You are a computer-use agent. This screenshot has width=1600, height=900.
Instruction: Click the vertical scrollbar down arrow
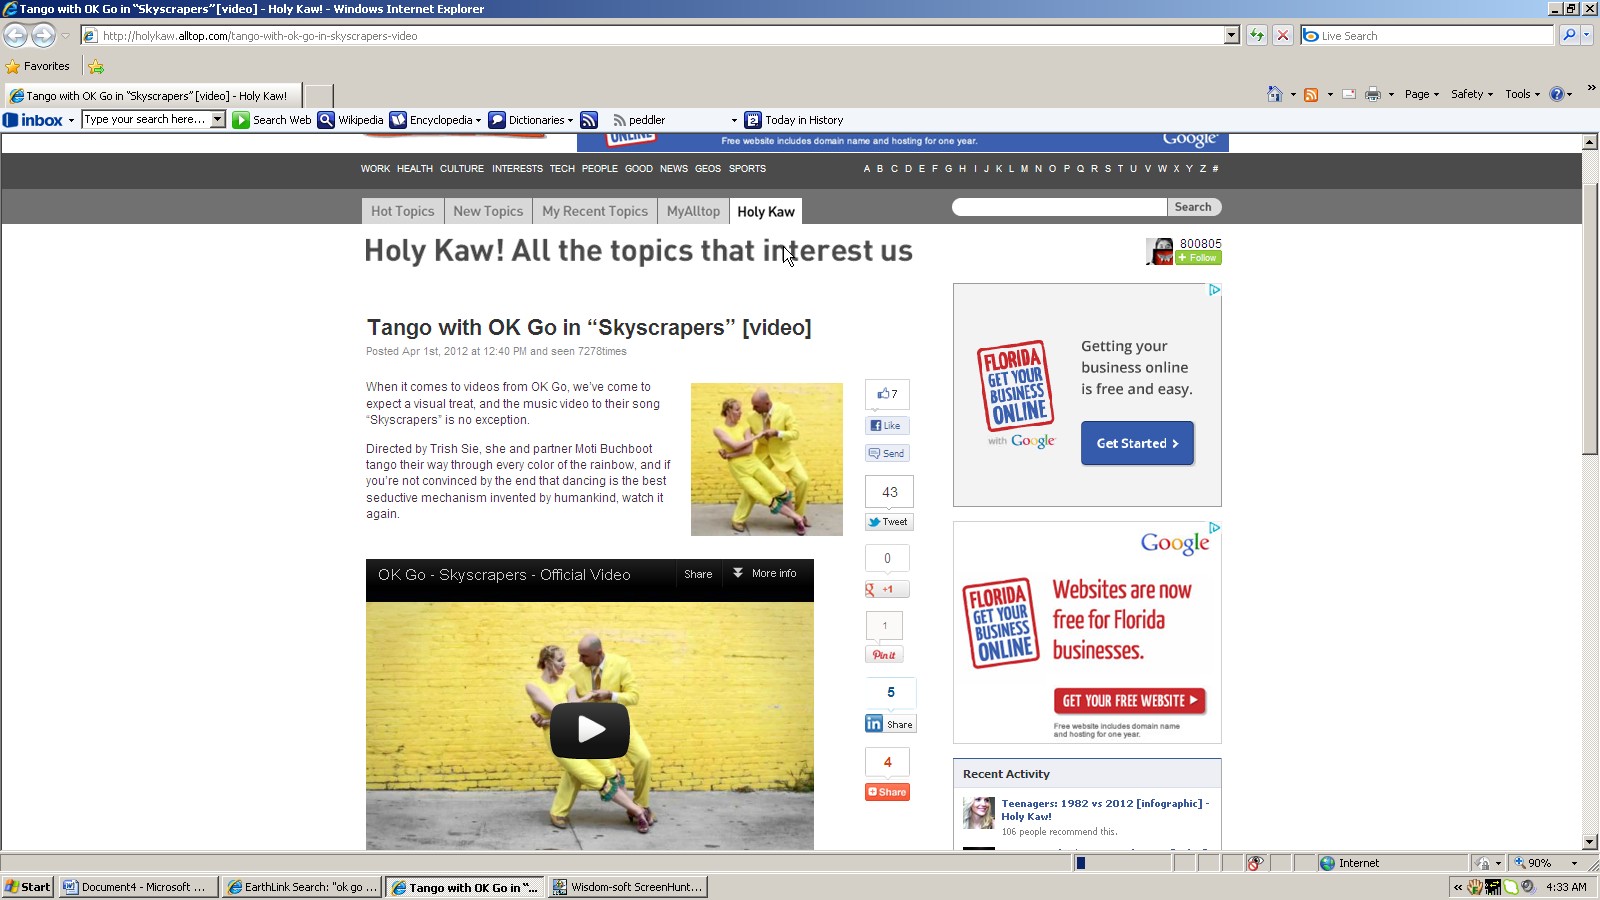[x=1590, y=842]
